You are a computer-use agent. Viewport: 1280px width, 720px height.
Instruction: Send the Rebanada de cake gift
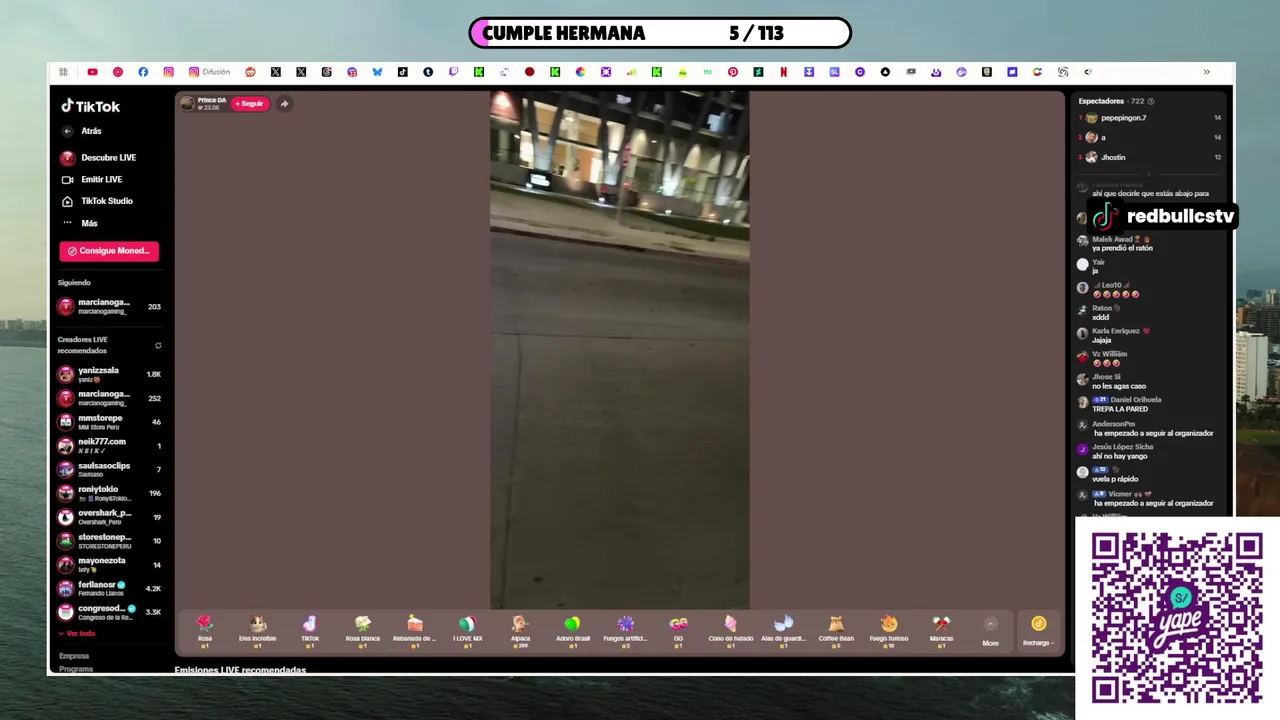(414, 631)
